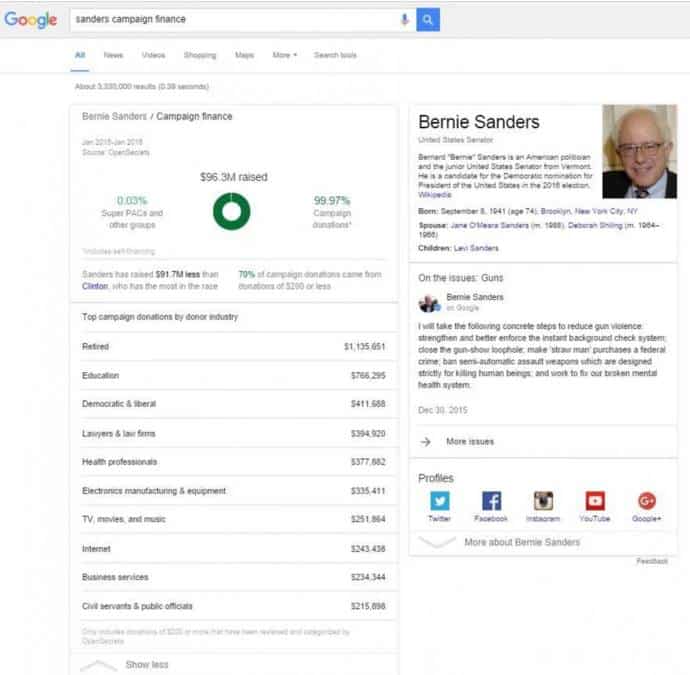Collapse the list with Show less
The width and height of the screenshot is (690, 675).
pyautogui.click(x=147, y=664)
